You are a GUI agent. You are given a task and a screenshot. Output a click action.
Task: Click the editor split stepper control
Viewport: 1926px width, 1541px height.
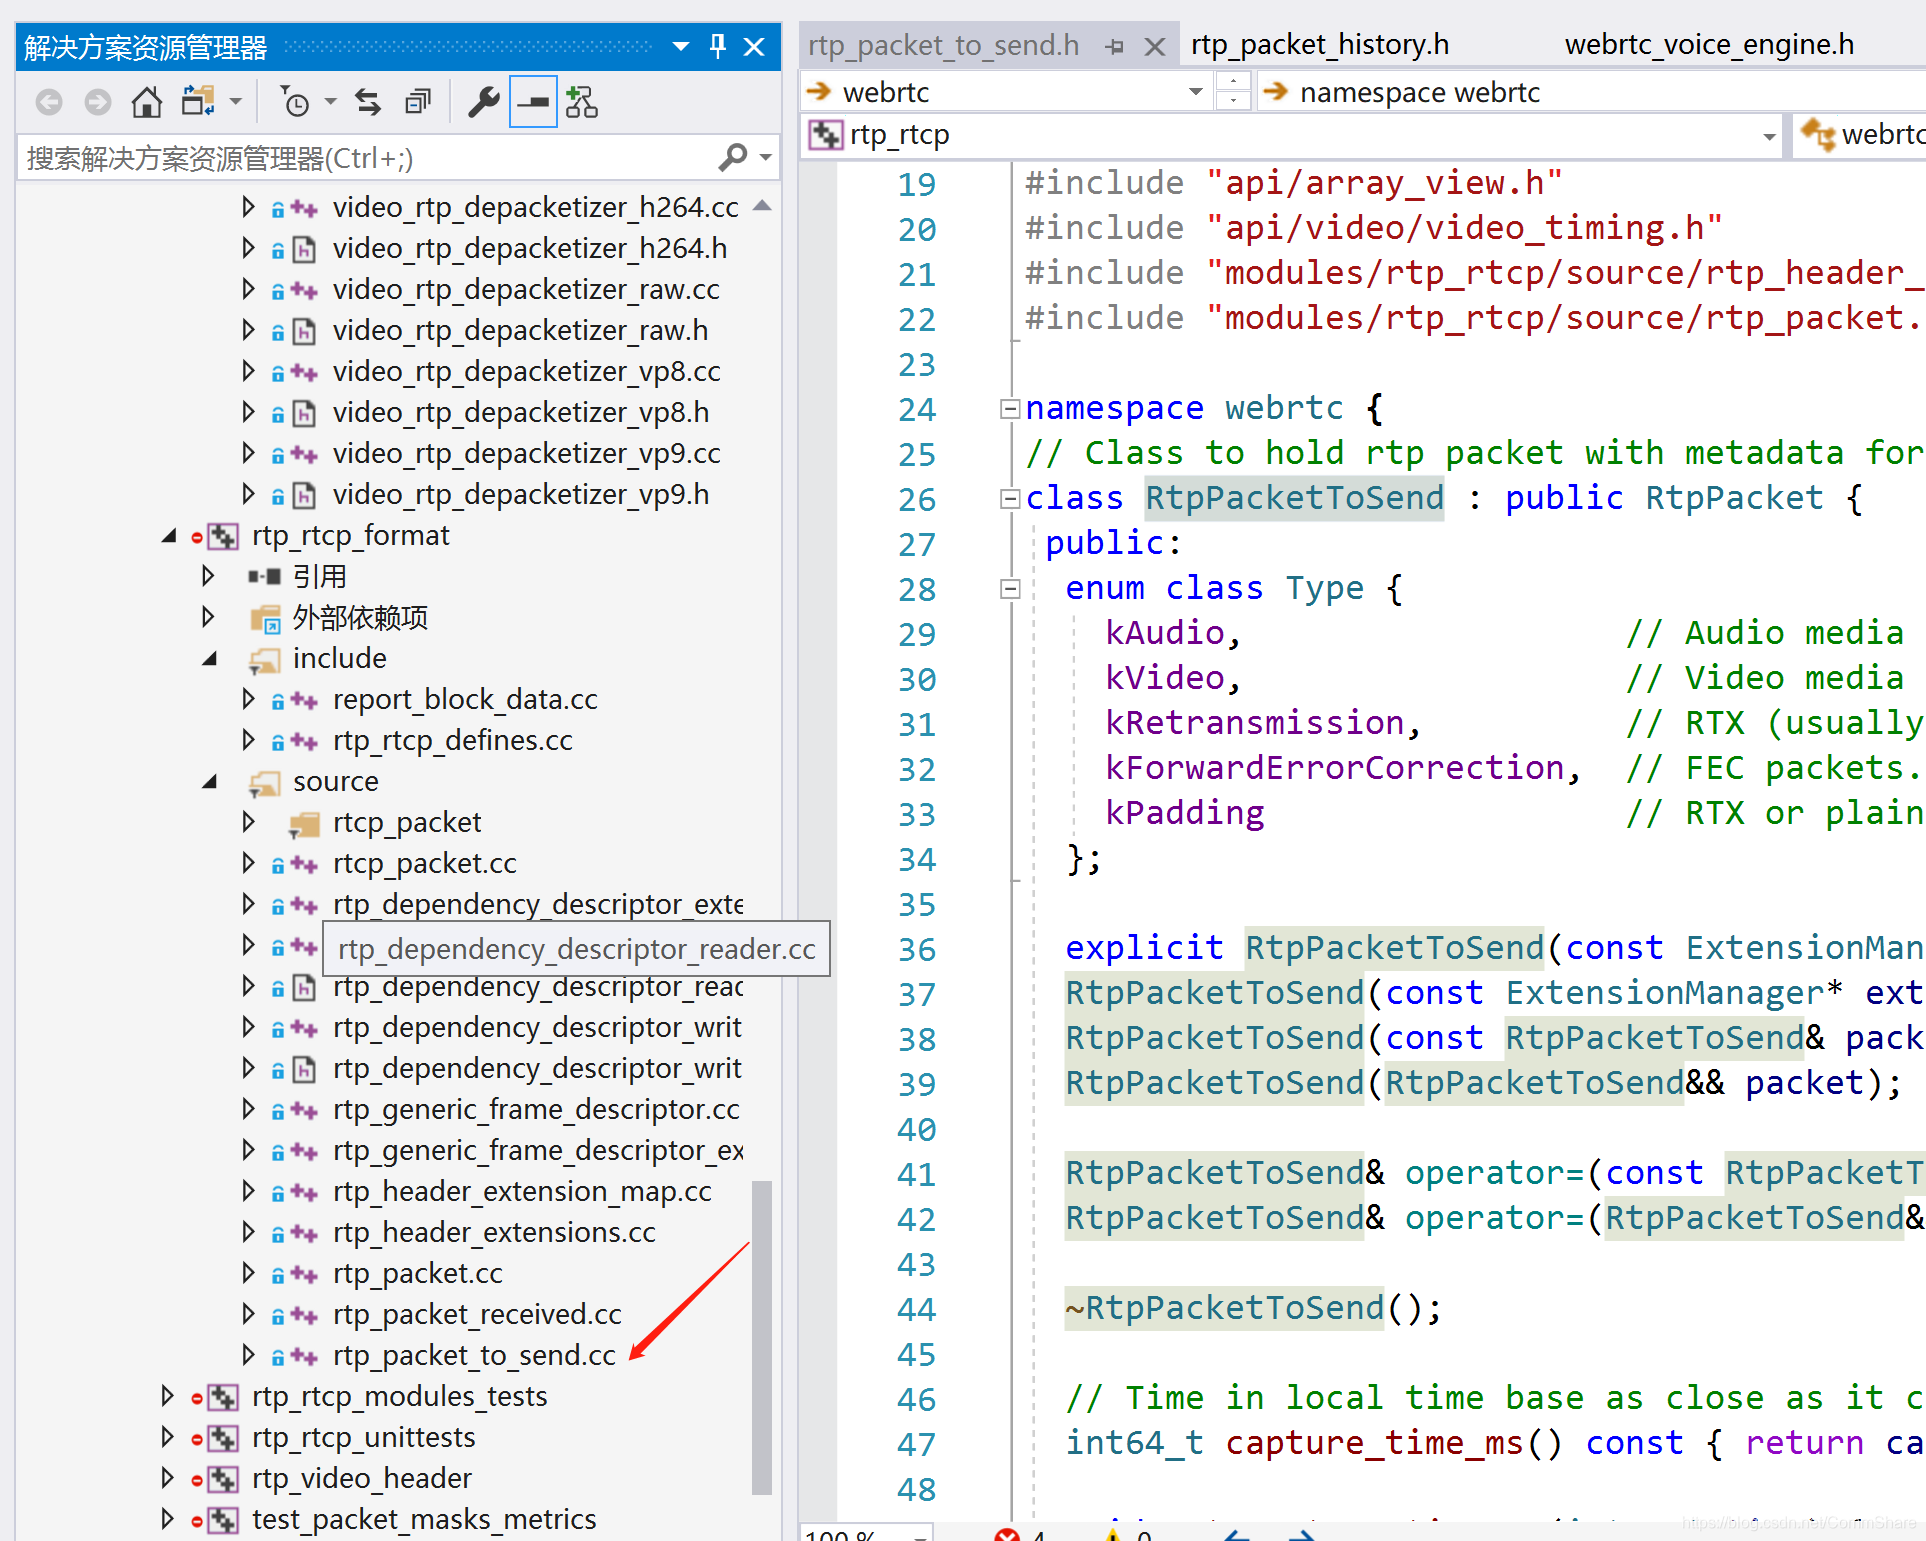point(1233,92)
